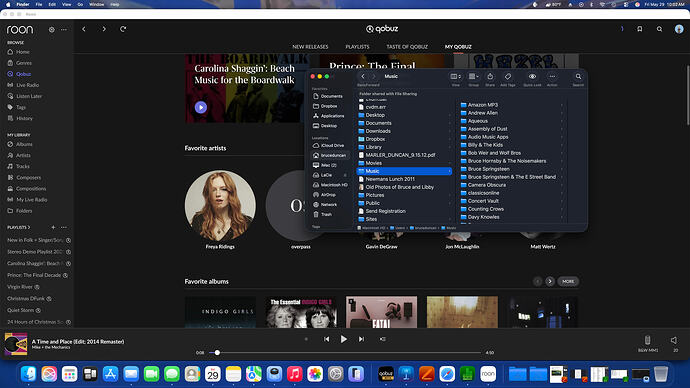Open user profile avatar in Roon
Viewport: 690px width, 388px height.
[x=679, y=29]
